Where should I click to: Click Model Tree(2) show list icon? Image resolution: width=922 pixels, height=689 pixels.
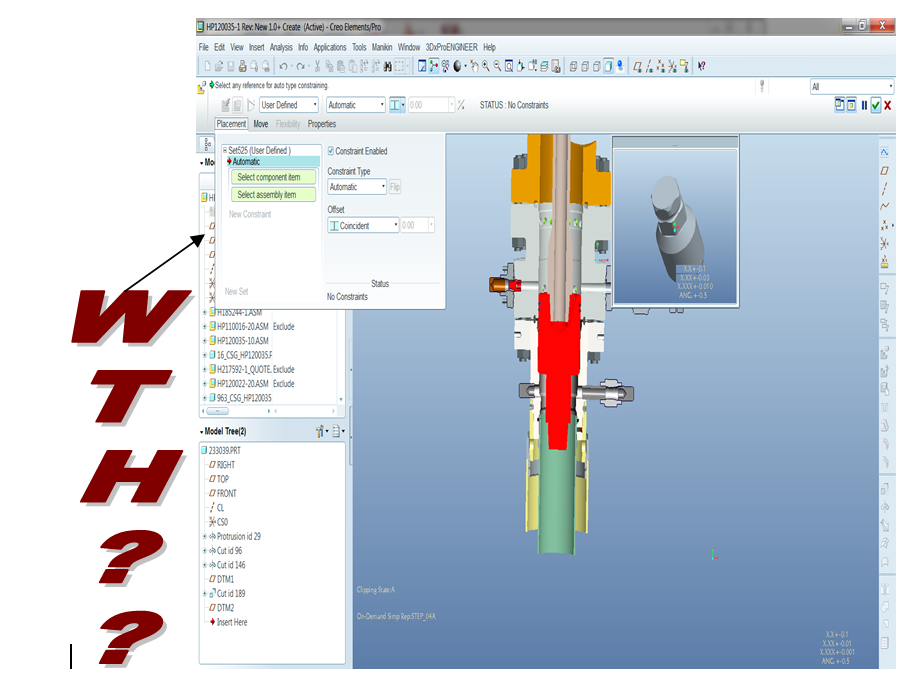tap(338, 432)
